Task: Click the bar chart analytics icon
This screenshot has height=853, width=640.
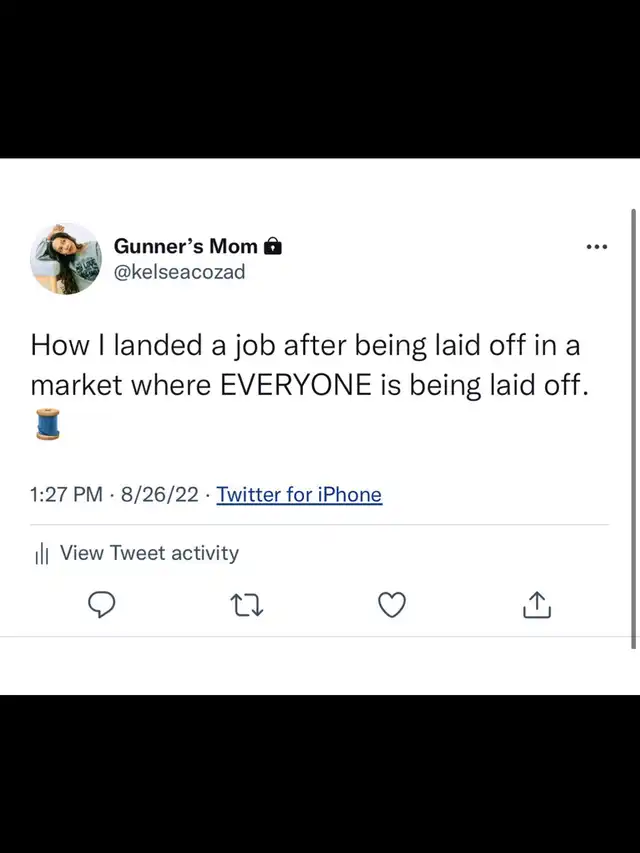Action: 42,554
